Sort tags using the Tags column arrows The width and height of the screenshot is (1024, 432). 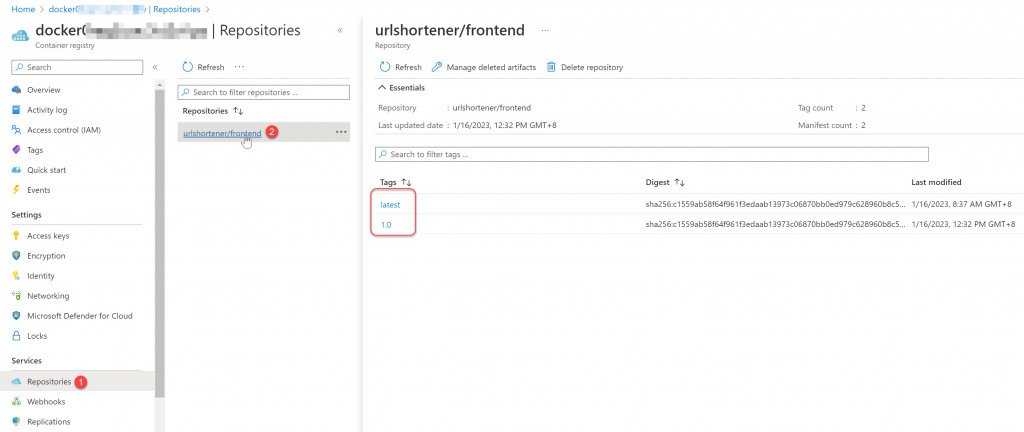pos(407,183)
